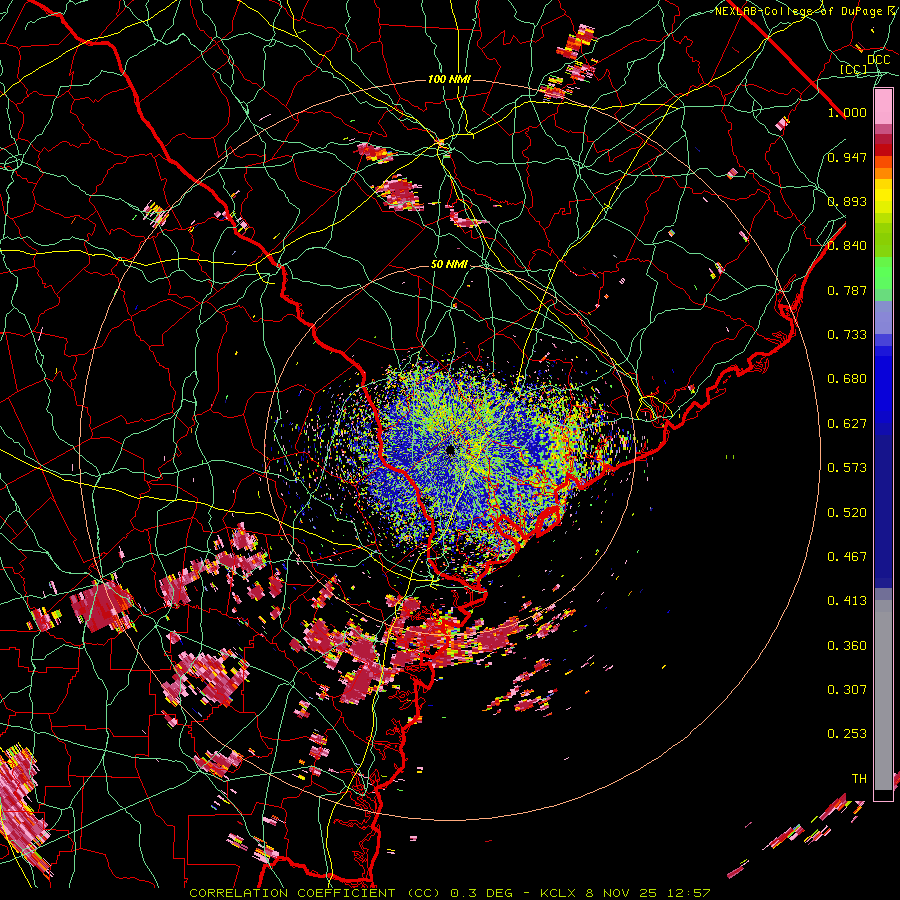This screenshot has width=900, height=900.
Task: Click the DCC label above the color scale
Action: pyautogui.click(x=878, y=60)
